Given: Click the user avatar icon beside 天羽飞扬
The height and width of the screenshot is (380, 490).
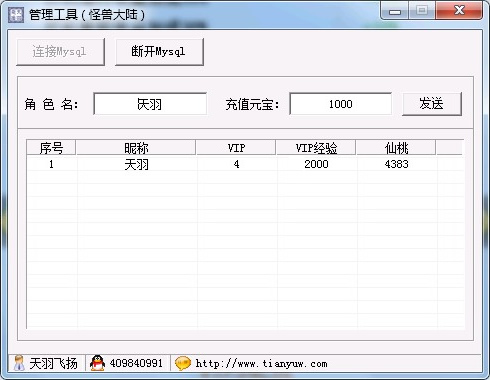Looking at the screenshot, I should pos(19,363).
